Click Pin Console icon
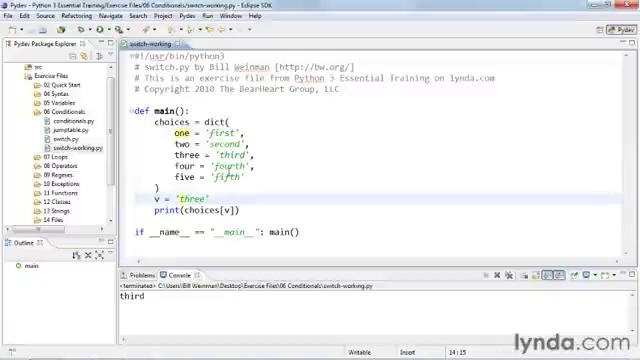Viewport: 640px width, 360px height. (574, 276)
